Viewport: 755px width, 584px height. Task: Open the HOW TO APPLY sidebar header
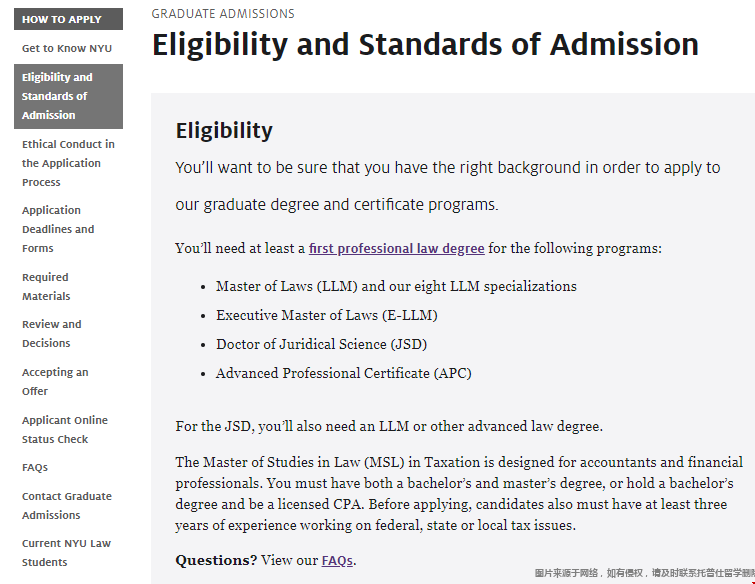point(62,19)
